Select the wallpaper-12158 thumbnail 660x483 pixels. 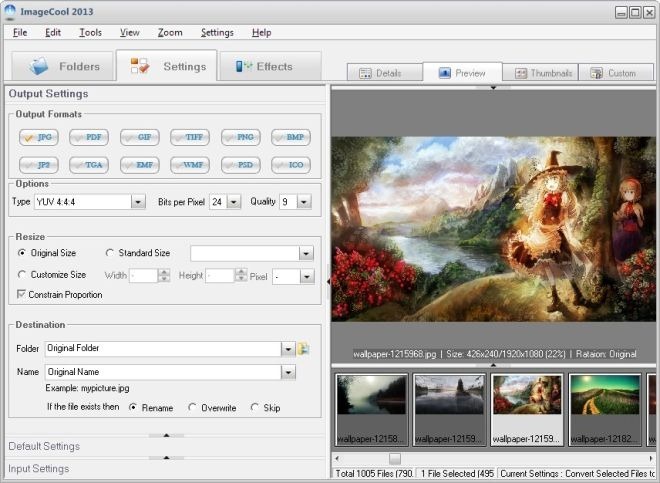coord(371,409)
